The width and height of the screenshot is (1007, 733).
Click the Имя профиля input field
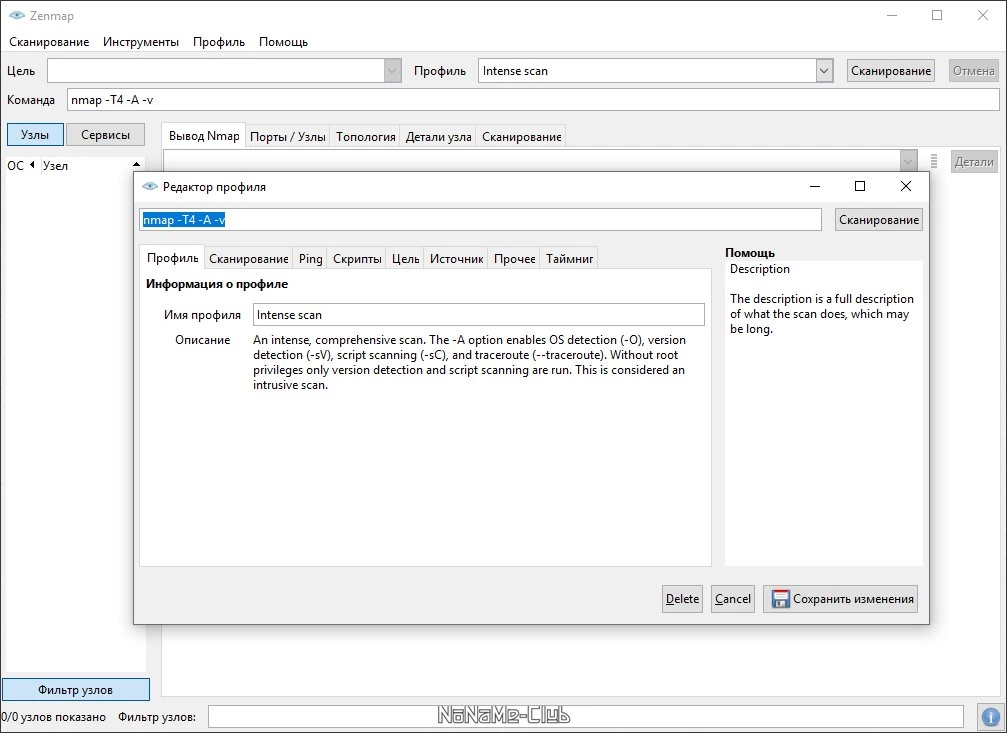[x=478, y=315]
